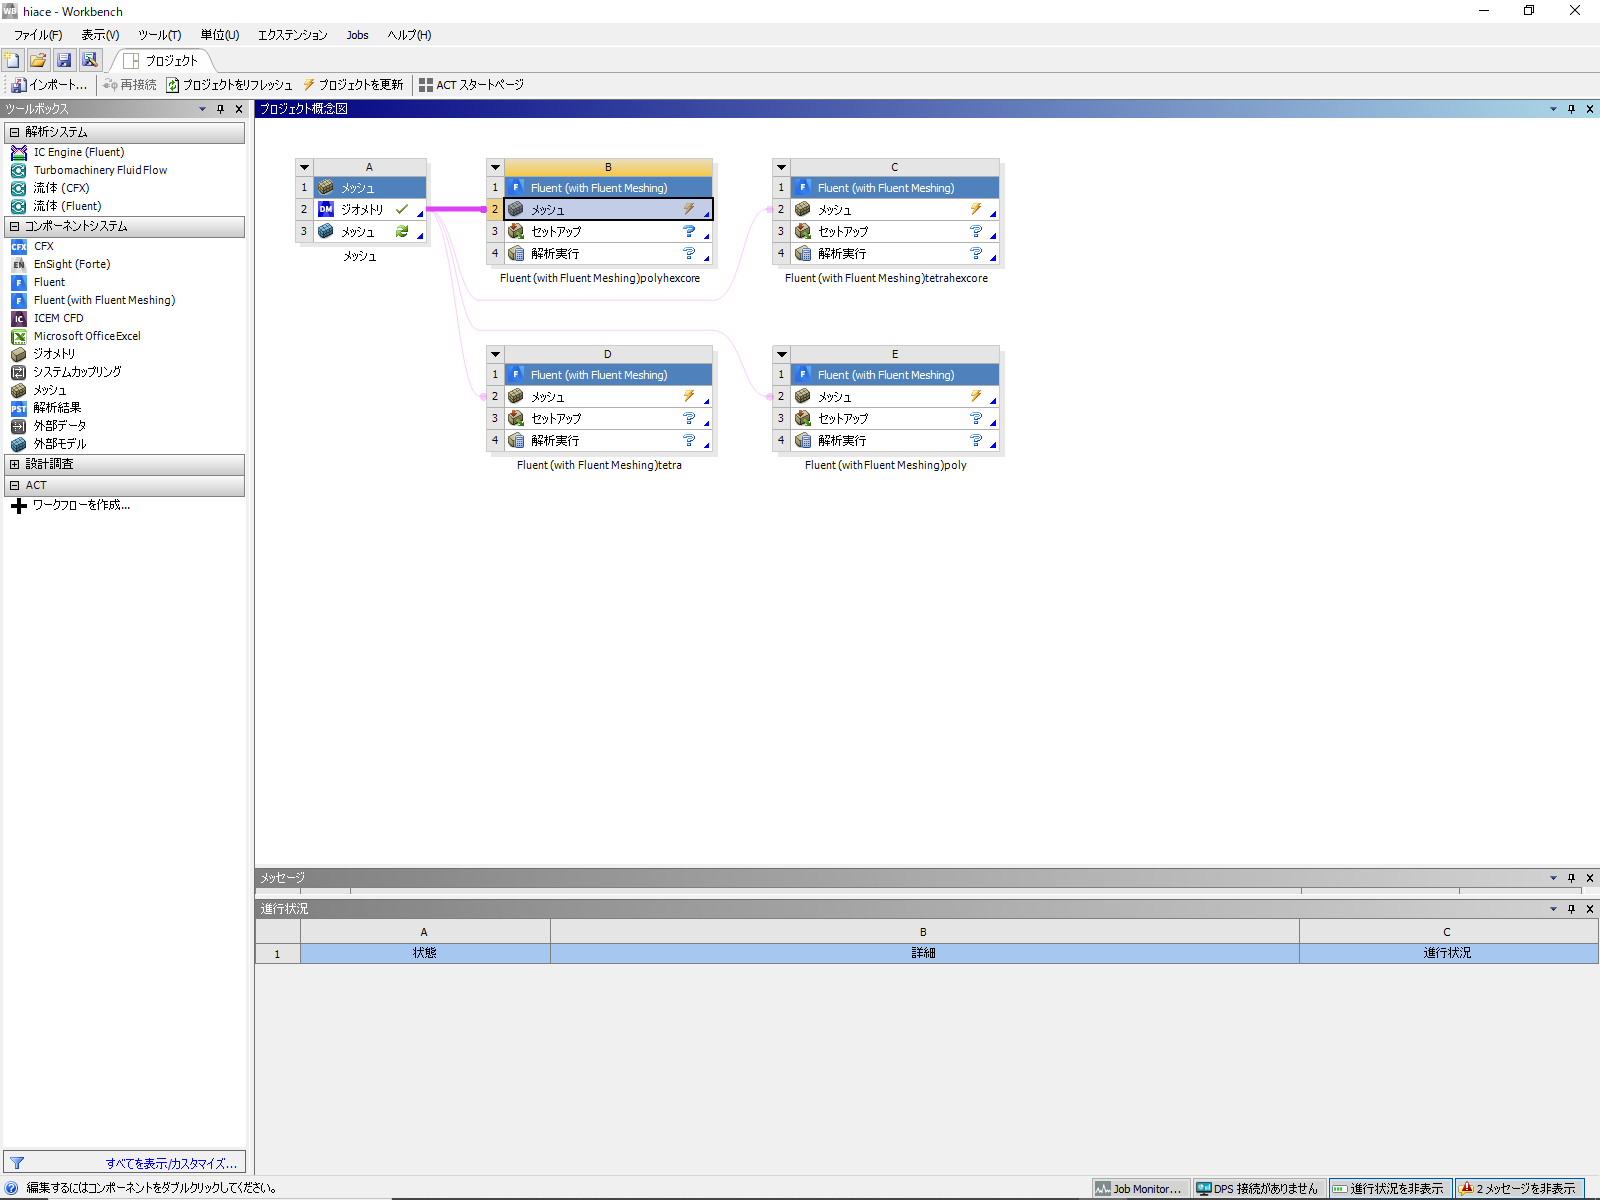Select the Microsoft Office Excel component
This screenshot has width=1600, height=1200.
[87, 336]
